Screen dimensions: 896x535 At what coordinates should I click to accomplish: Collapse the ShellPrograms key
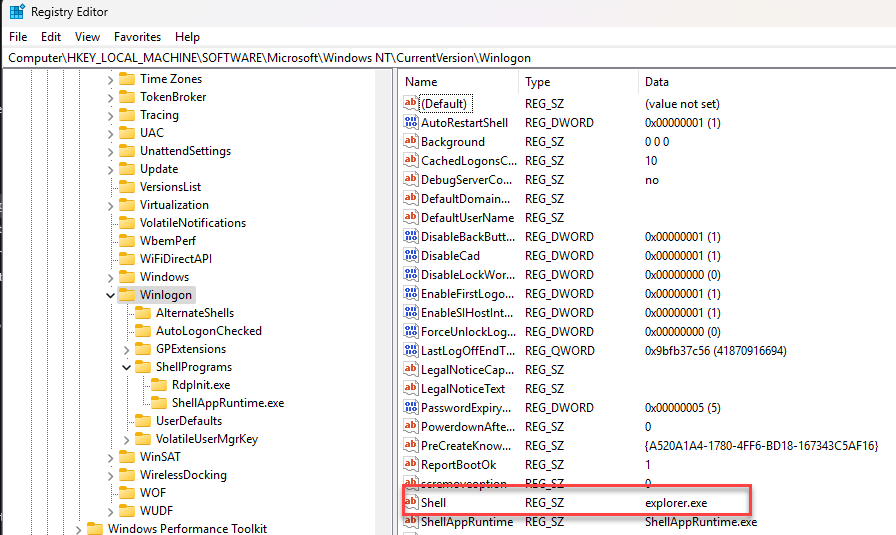point(126,368)
